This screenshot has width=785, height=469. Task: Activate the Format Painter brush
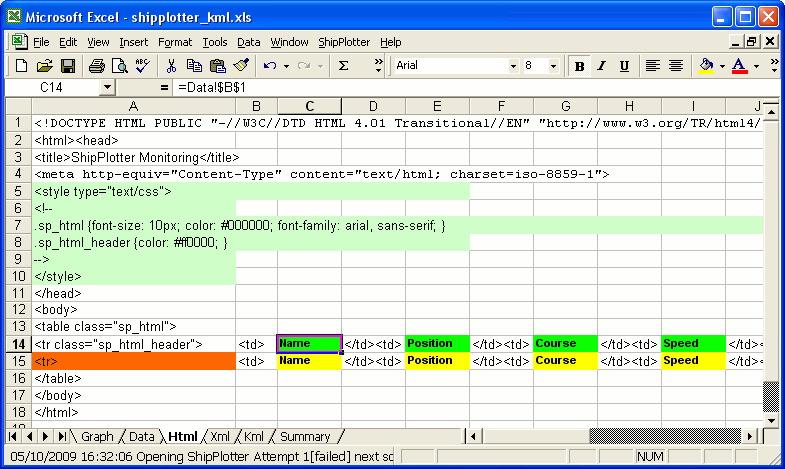coord(241,66)
